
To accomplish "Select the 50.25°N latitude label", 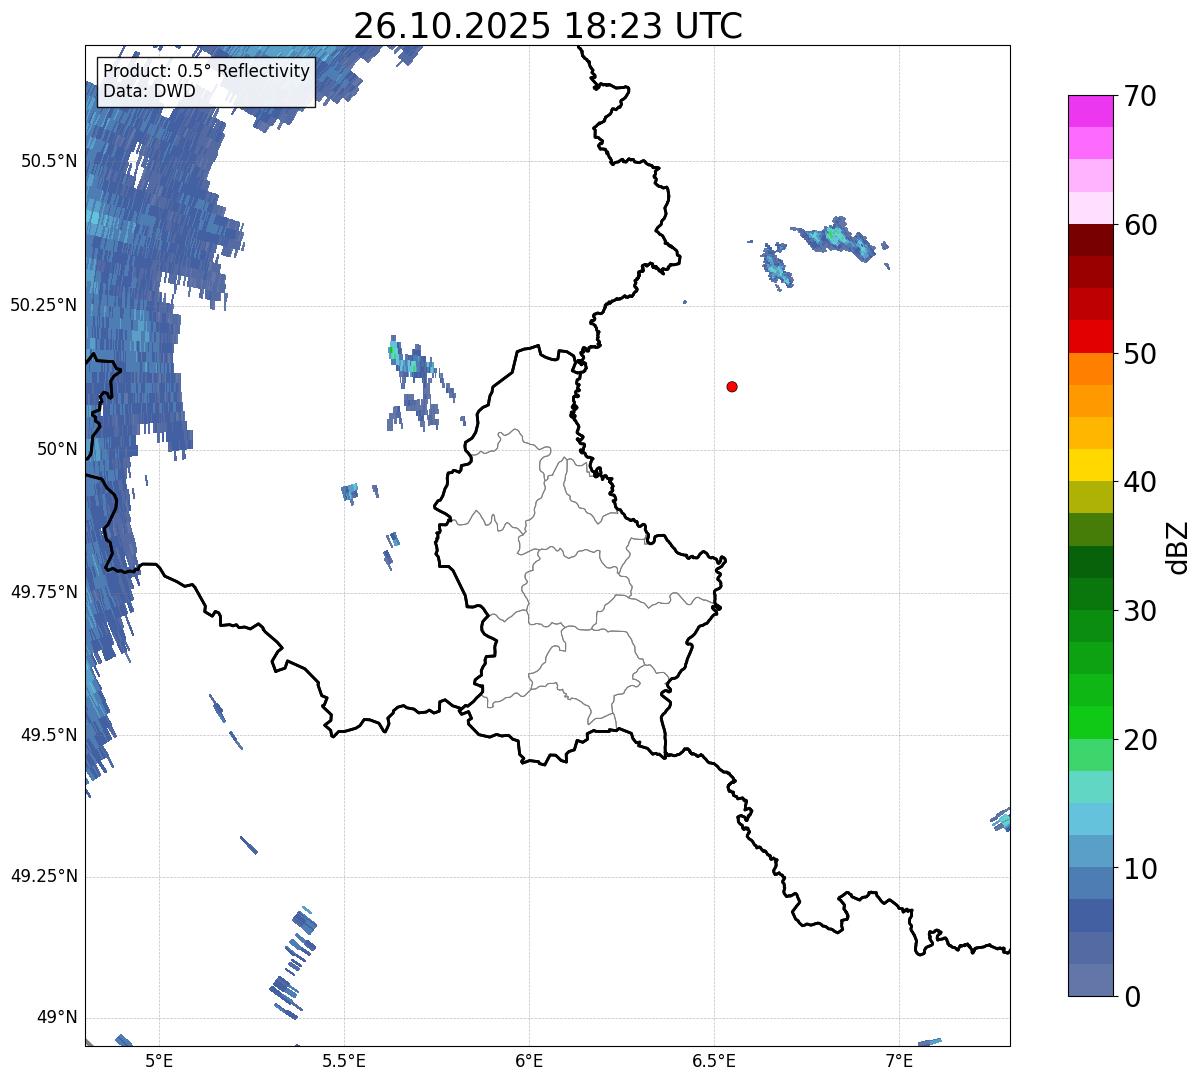I will (x=44, y=305).
